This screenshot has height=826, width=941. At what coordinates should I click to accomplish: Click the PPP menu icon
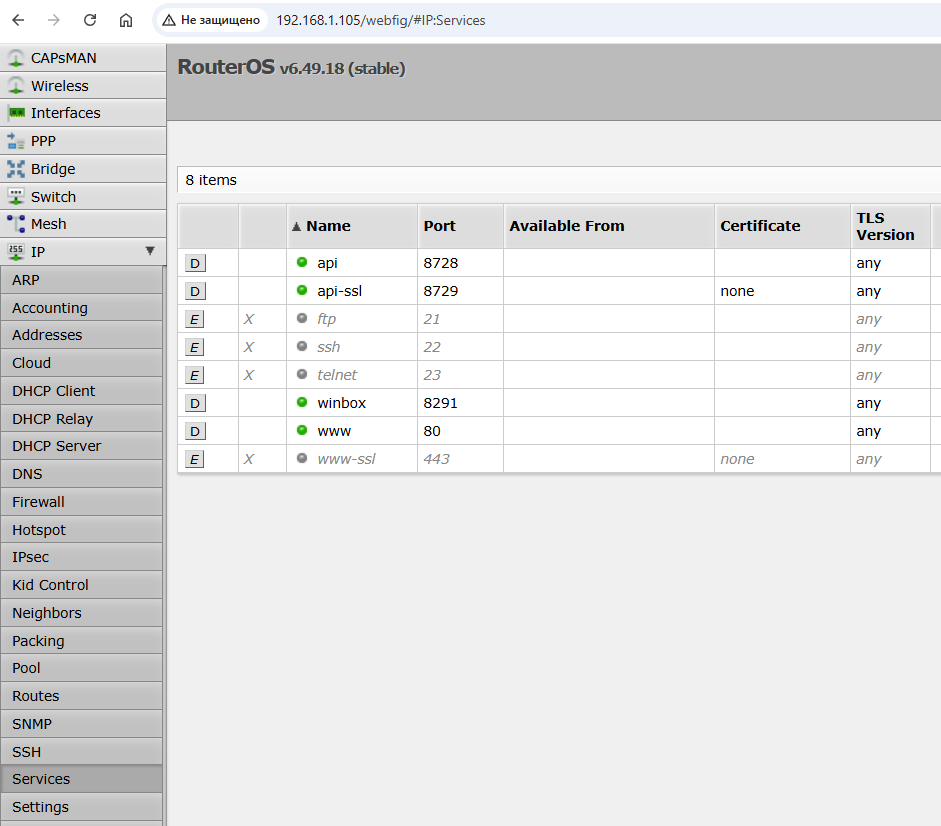16,141
